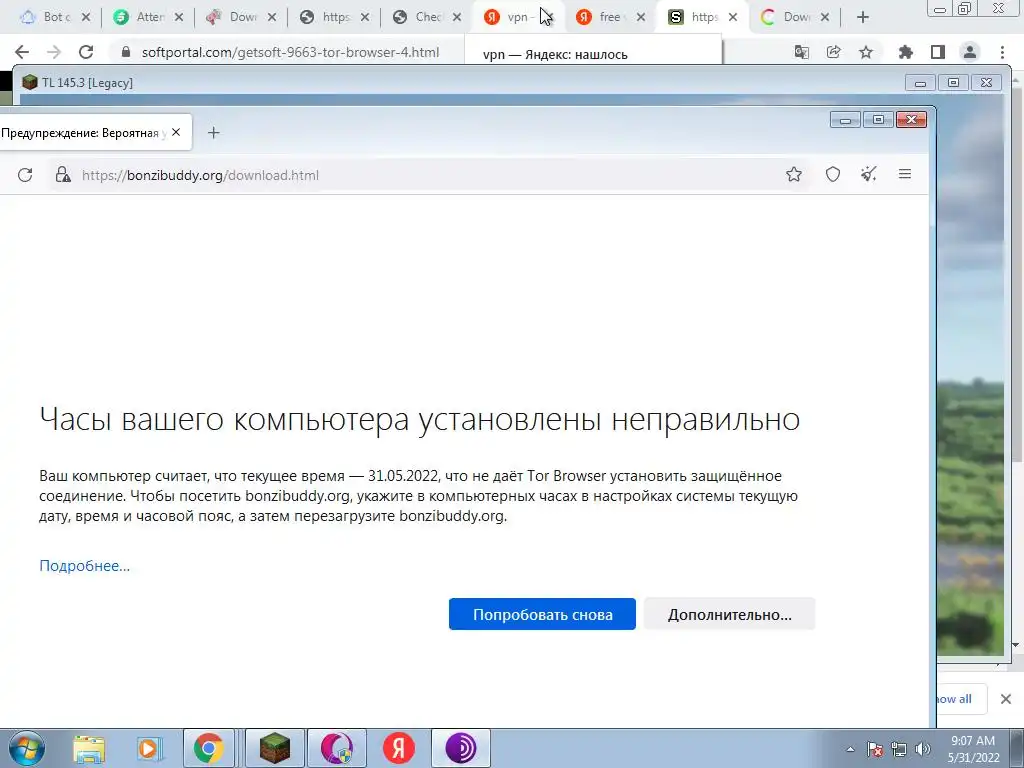Close the Предупреждение tab in Tor Browser
This screenshot has height=768, width=1024.
click(176, 132)
